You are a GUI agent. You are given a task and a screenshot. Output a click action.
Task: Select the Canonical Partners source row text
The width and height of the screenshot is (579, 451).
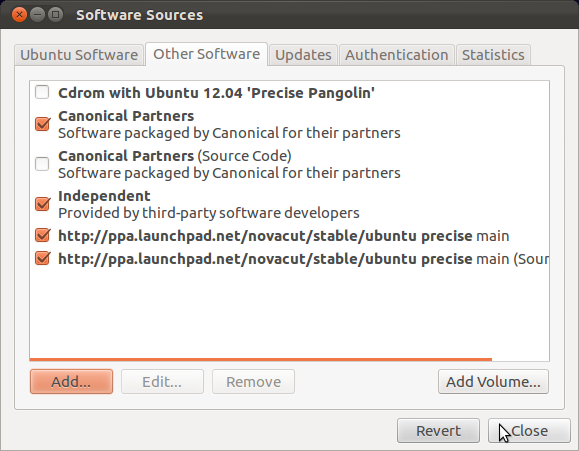pos(229,124)
